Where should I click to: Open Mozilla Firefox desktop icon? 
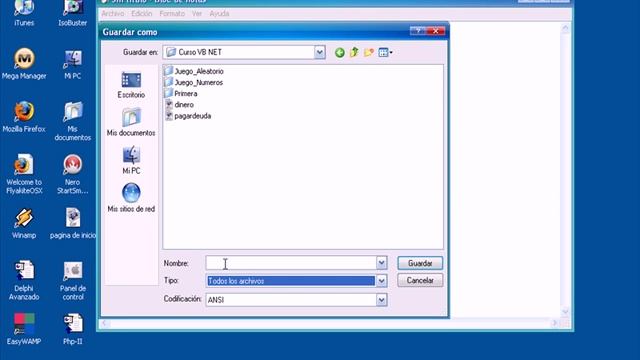[24, 117]
